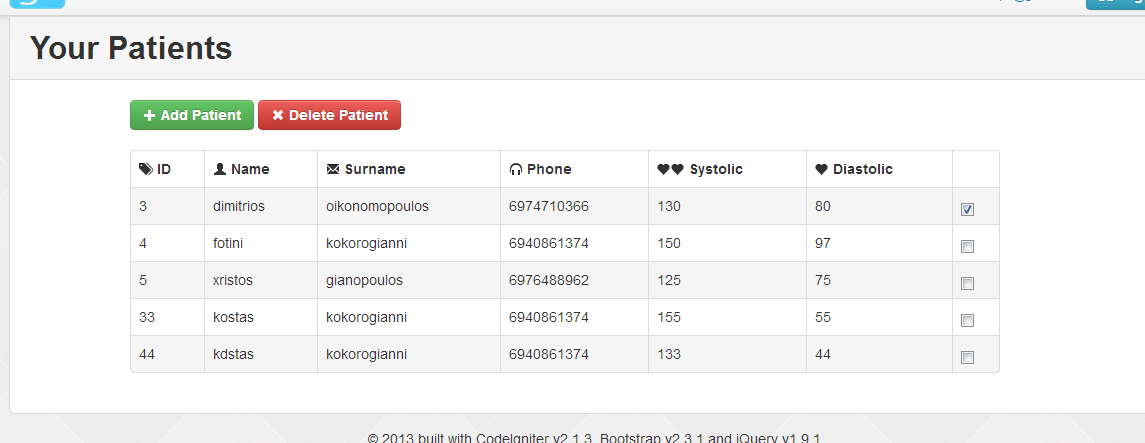Click the Your Patients page heading
Screen dimensions: 1145x443
click(131, 48)
